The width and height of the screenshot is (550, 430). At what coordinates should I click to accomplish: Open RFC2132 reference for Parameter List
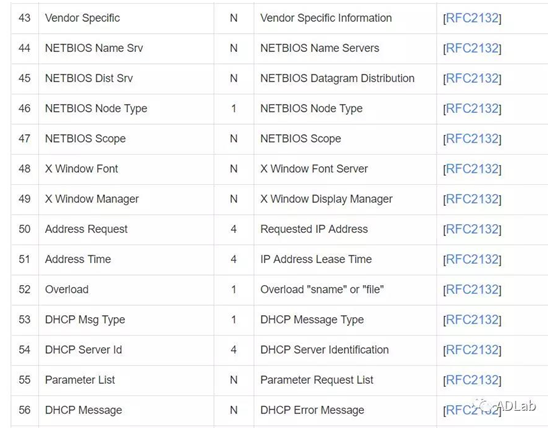pos(472,380)
